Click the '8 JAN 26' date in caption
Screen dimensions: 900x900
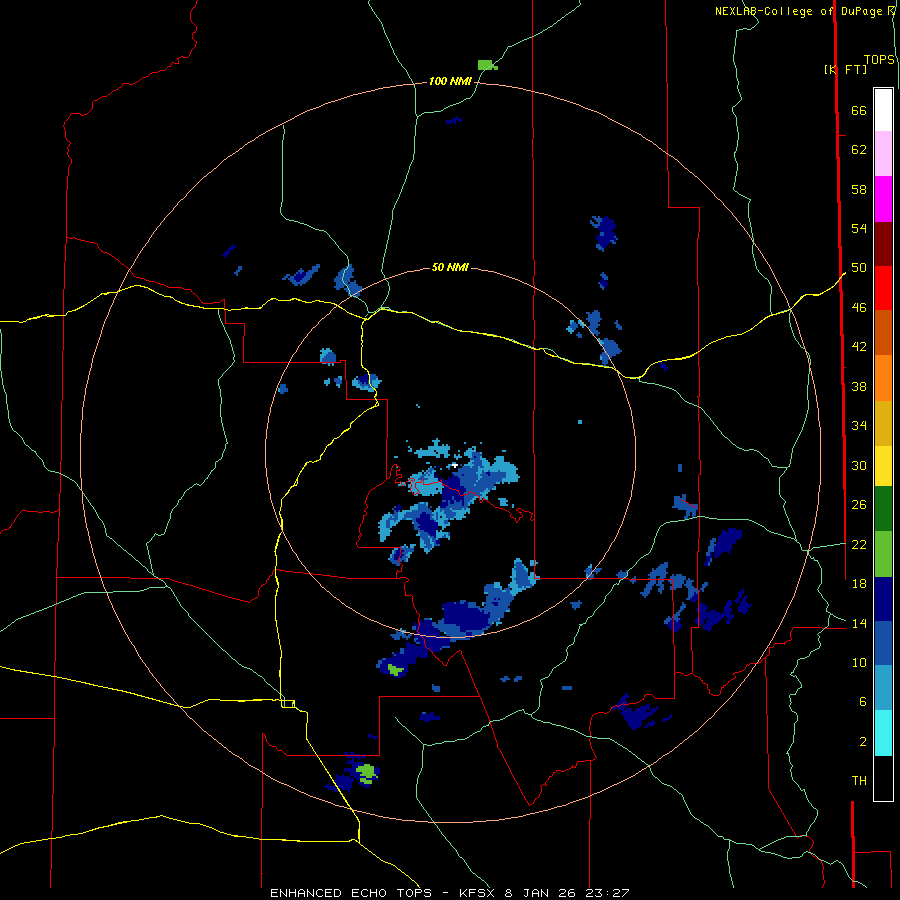(x=542, y=893)
